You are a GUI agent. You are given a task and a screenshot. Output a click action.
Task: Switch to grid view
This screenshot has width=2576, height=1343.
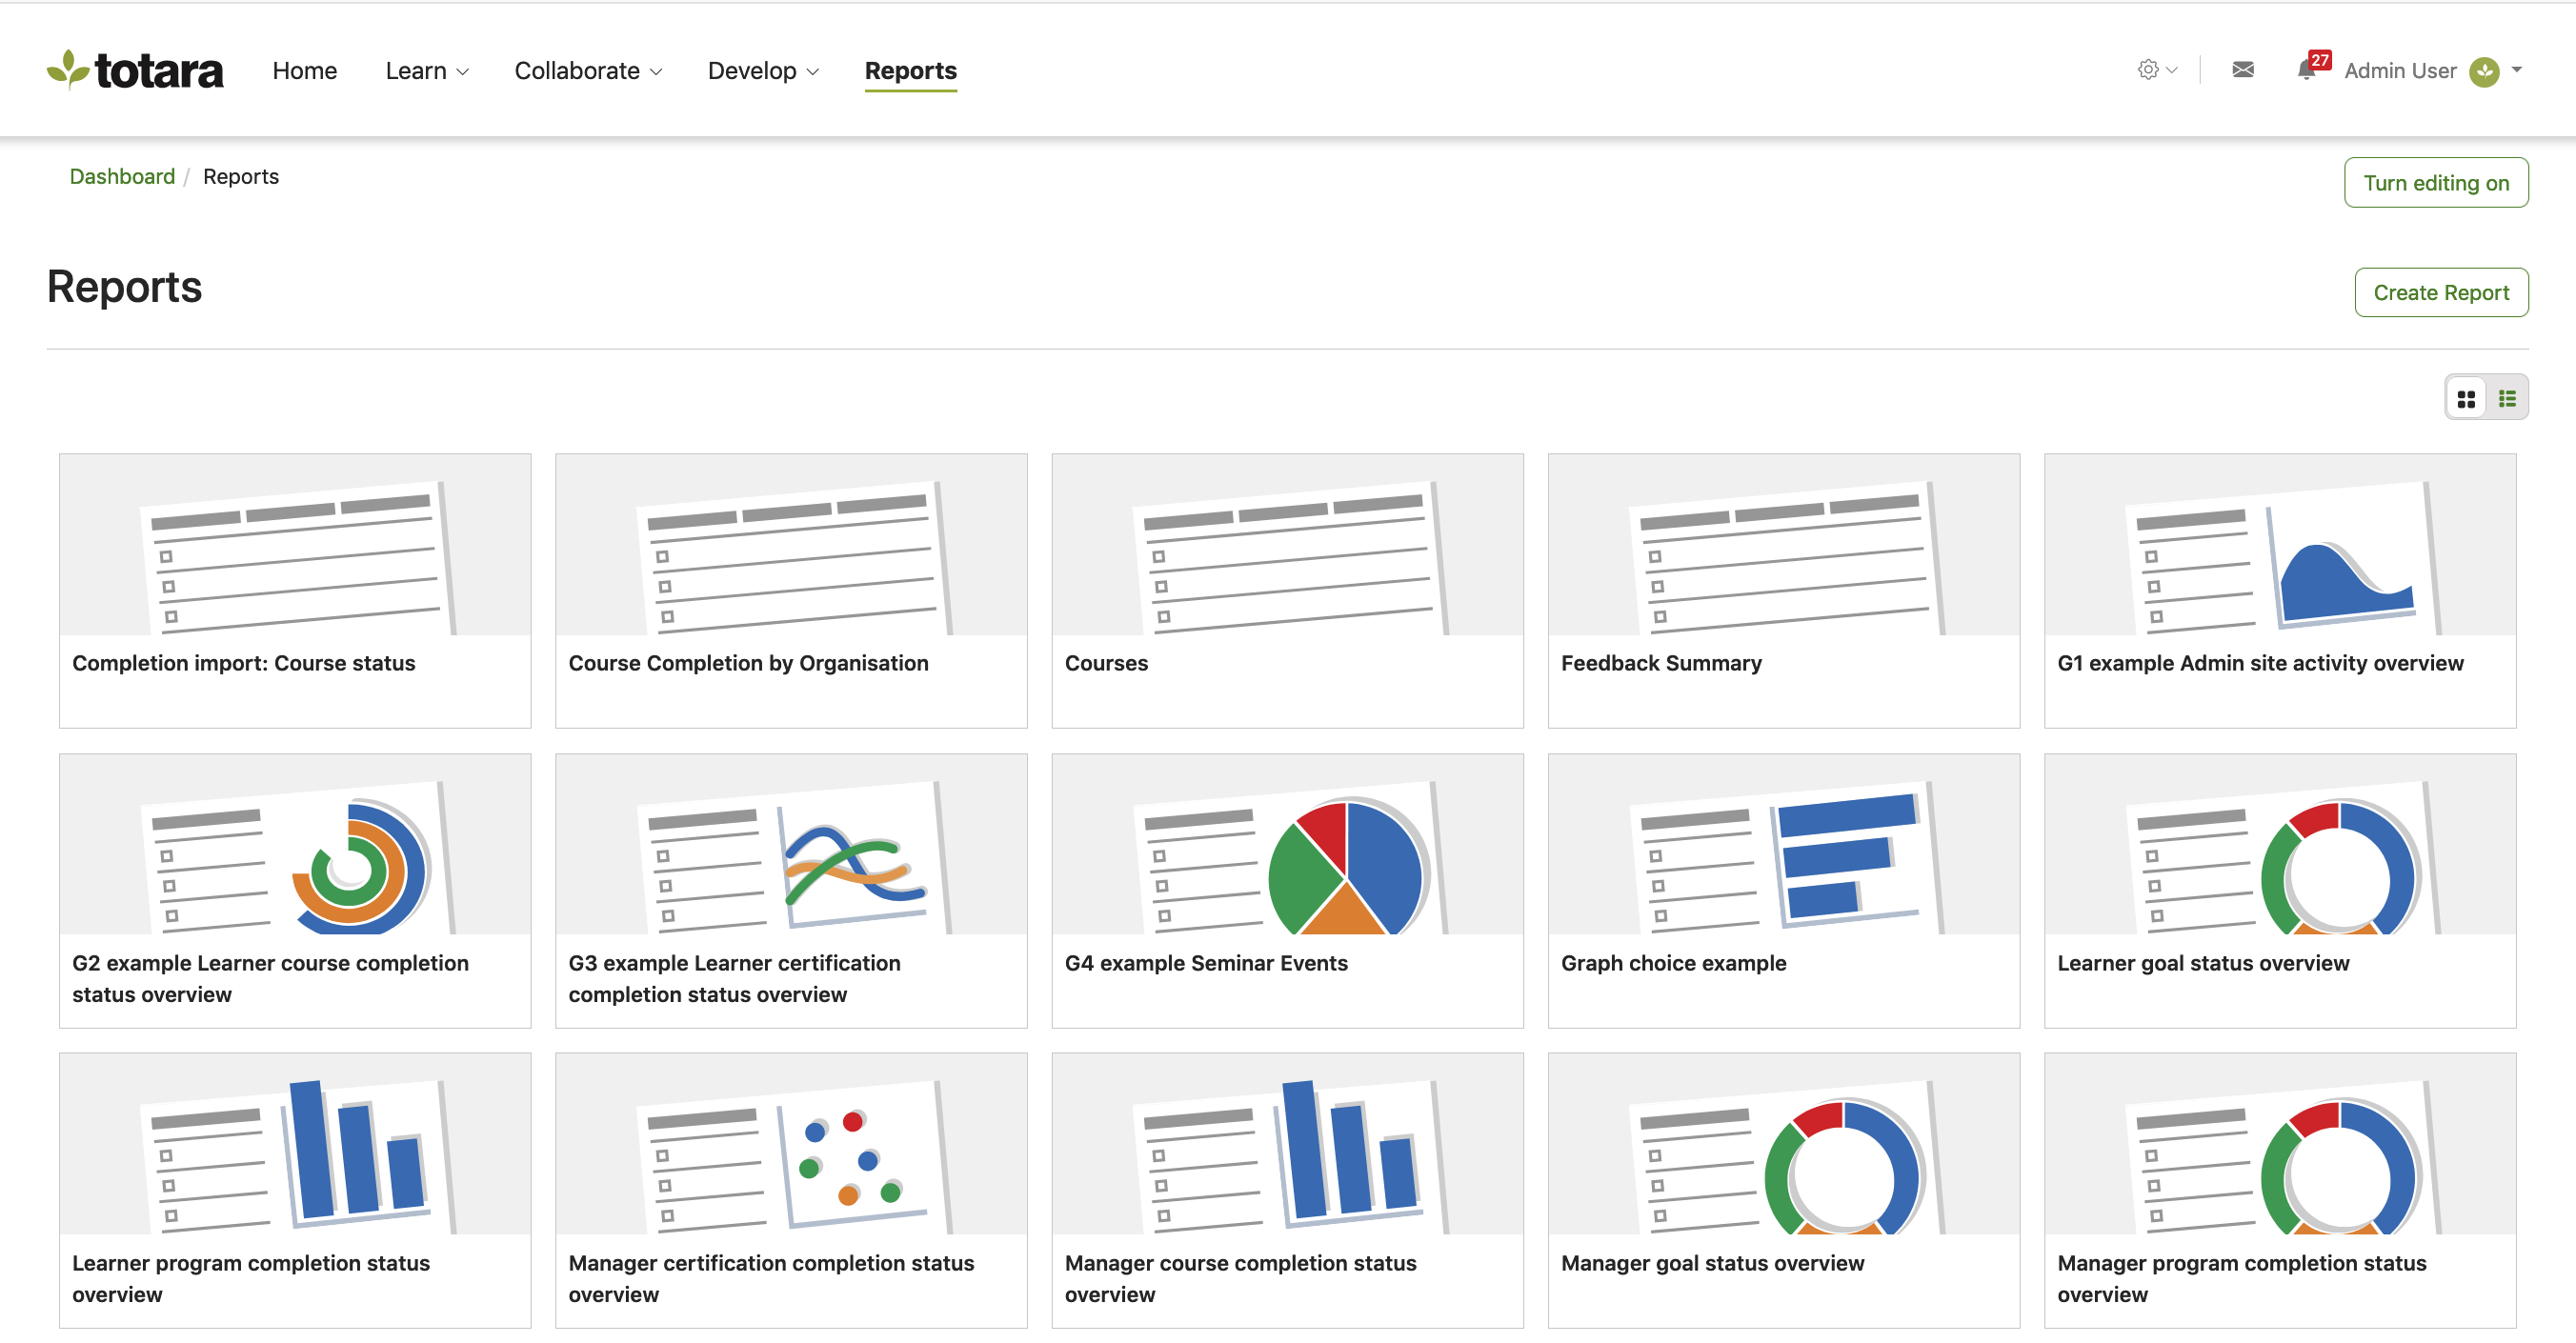click(2466, 399)
